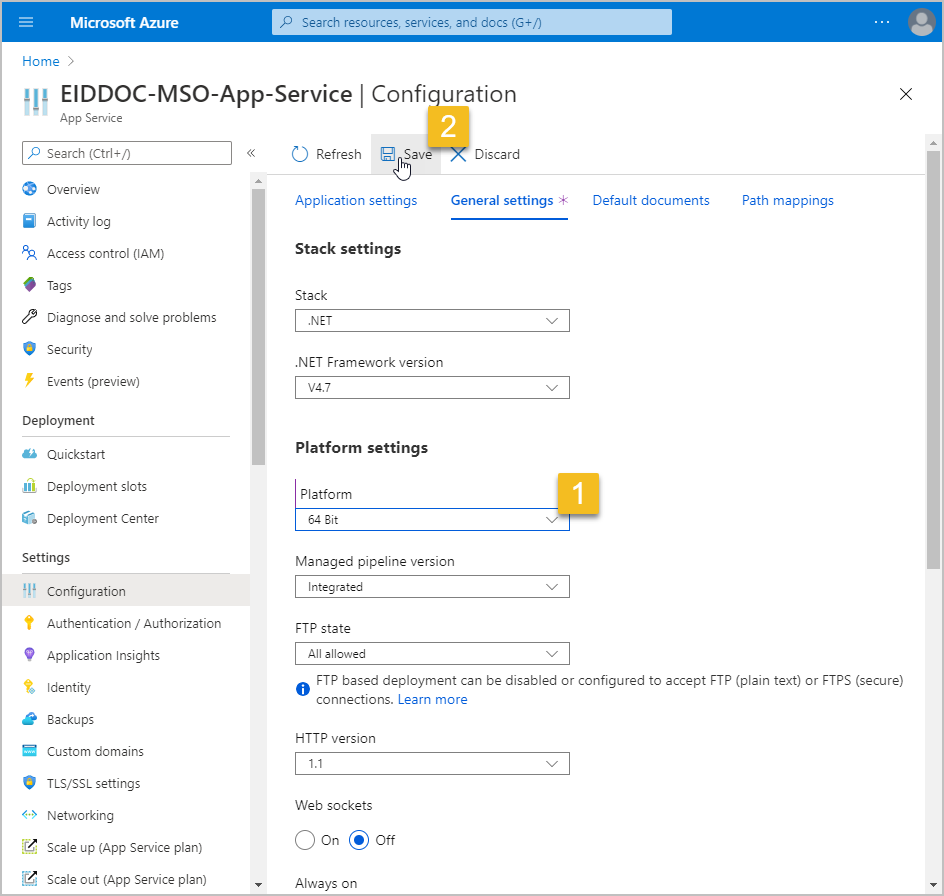Open the HTTP version dropdown

432,764
